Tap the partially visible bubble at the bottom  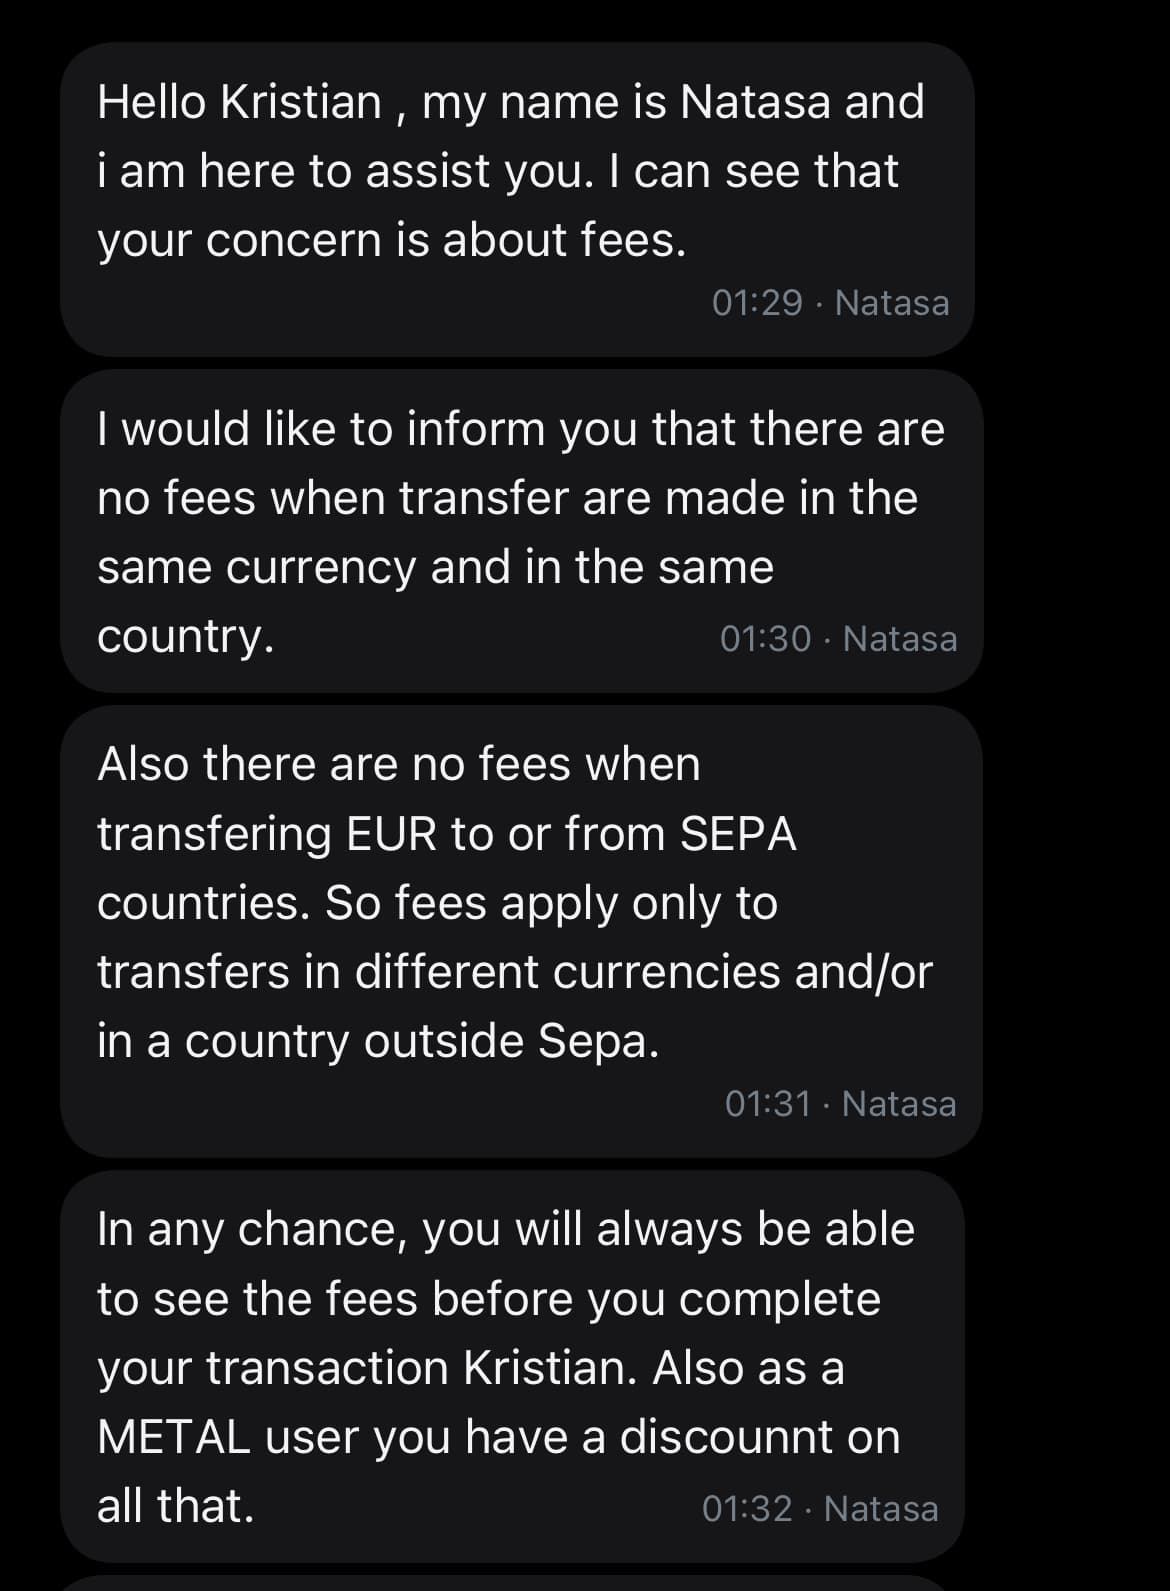click(510, 1583)
